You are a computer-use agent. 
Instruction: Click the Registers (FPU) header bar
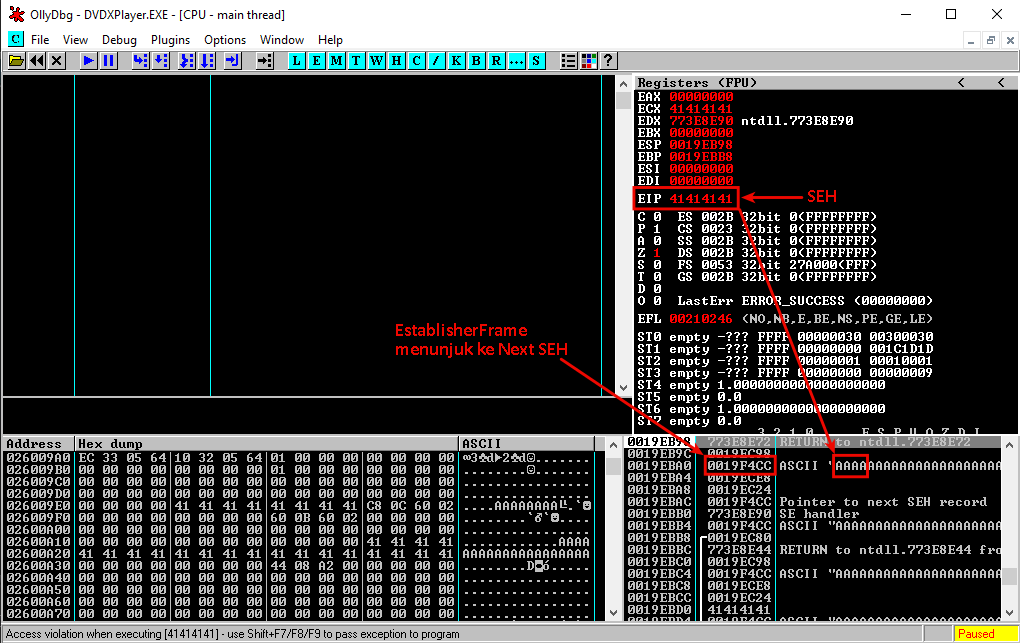[826, 83]
